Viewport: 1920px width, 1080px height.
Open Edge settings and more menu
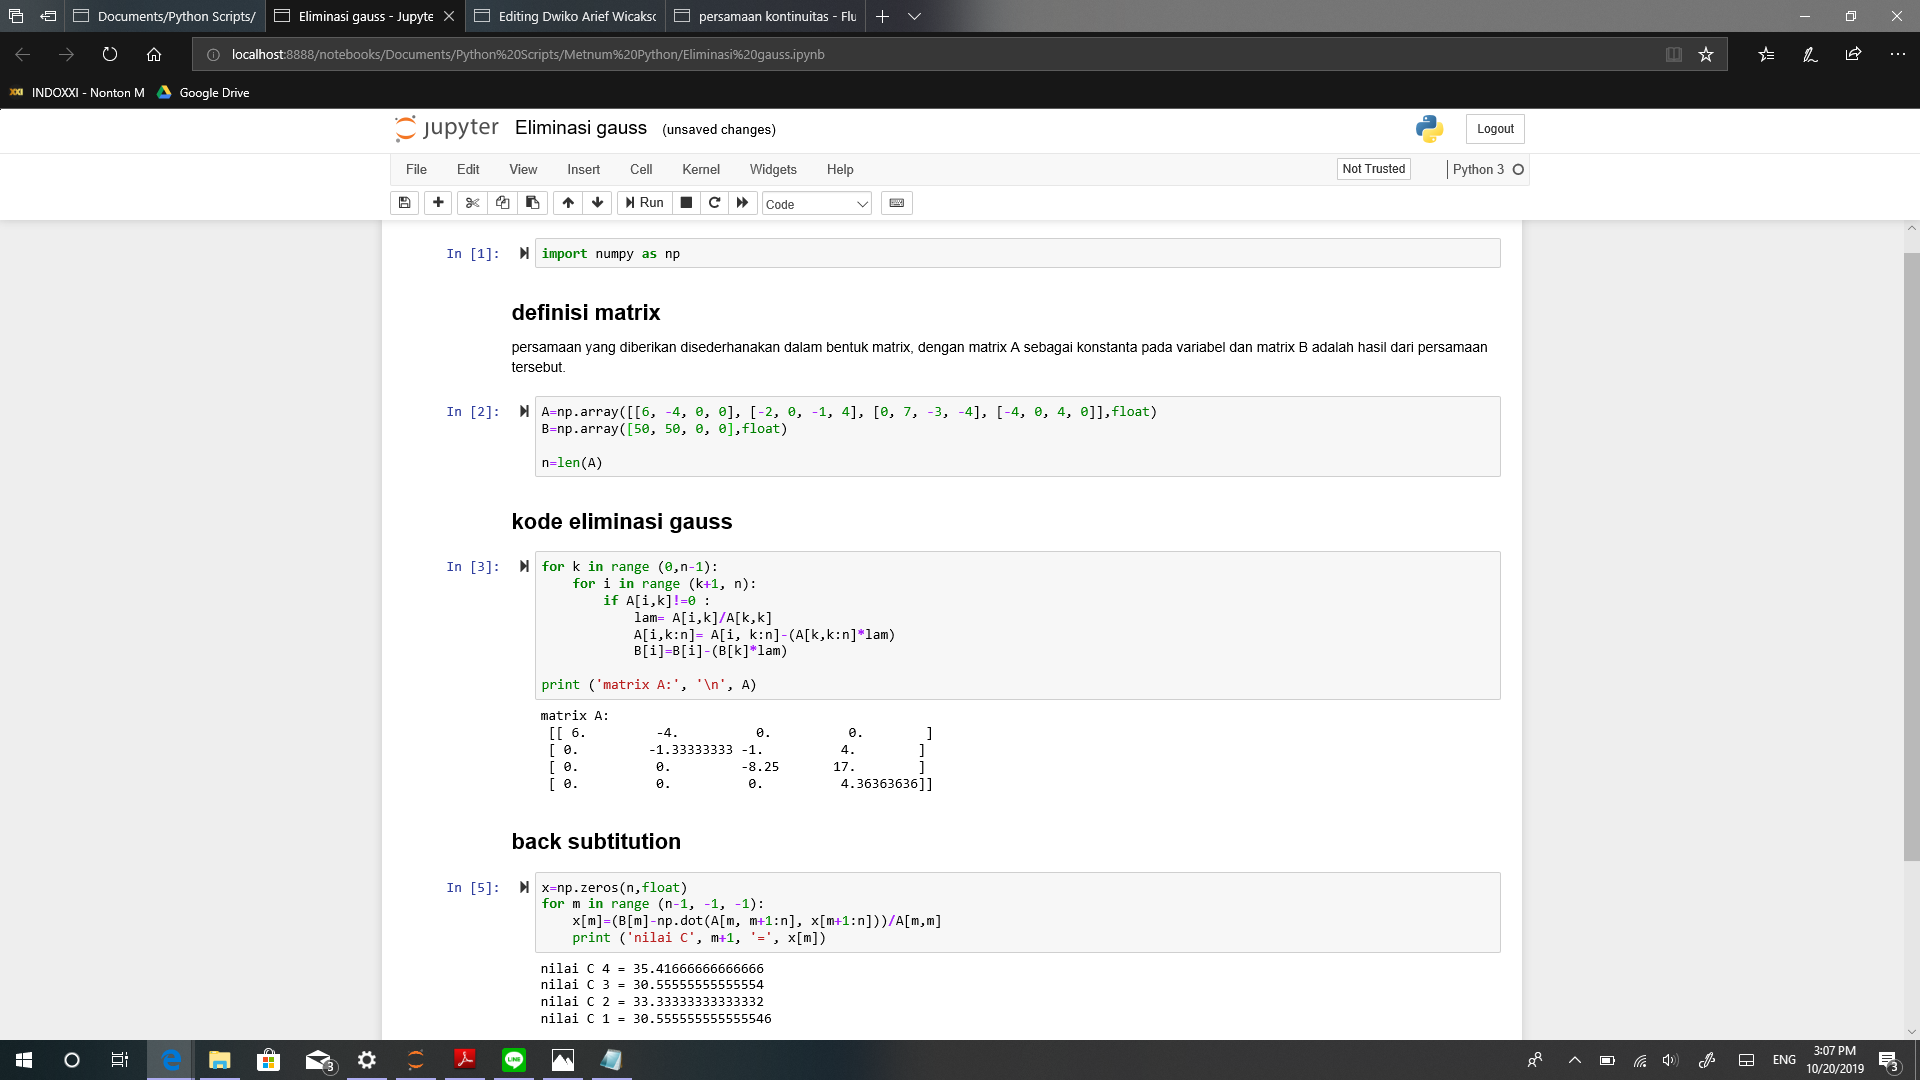pos(1897,54)
